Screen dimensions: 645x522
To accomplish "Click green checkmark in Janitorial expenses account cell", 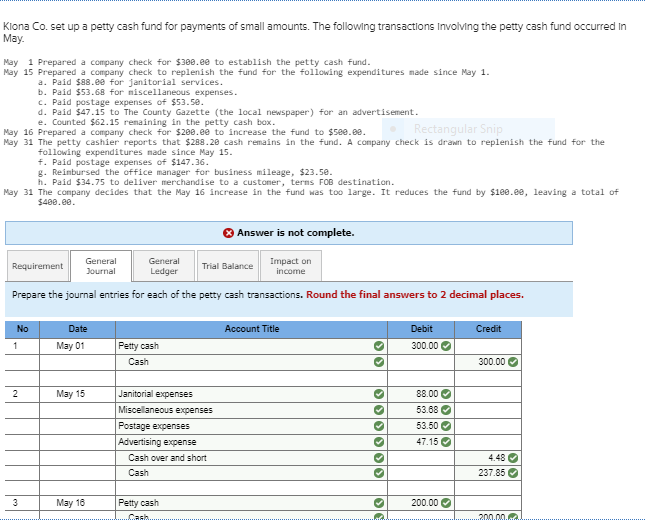I will (x=379, y=394).
